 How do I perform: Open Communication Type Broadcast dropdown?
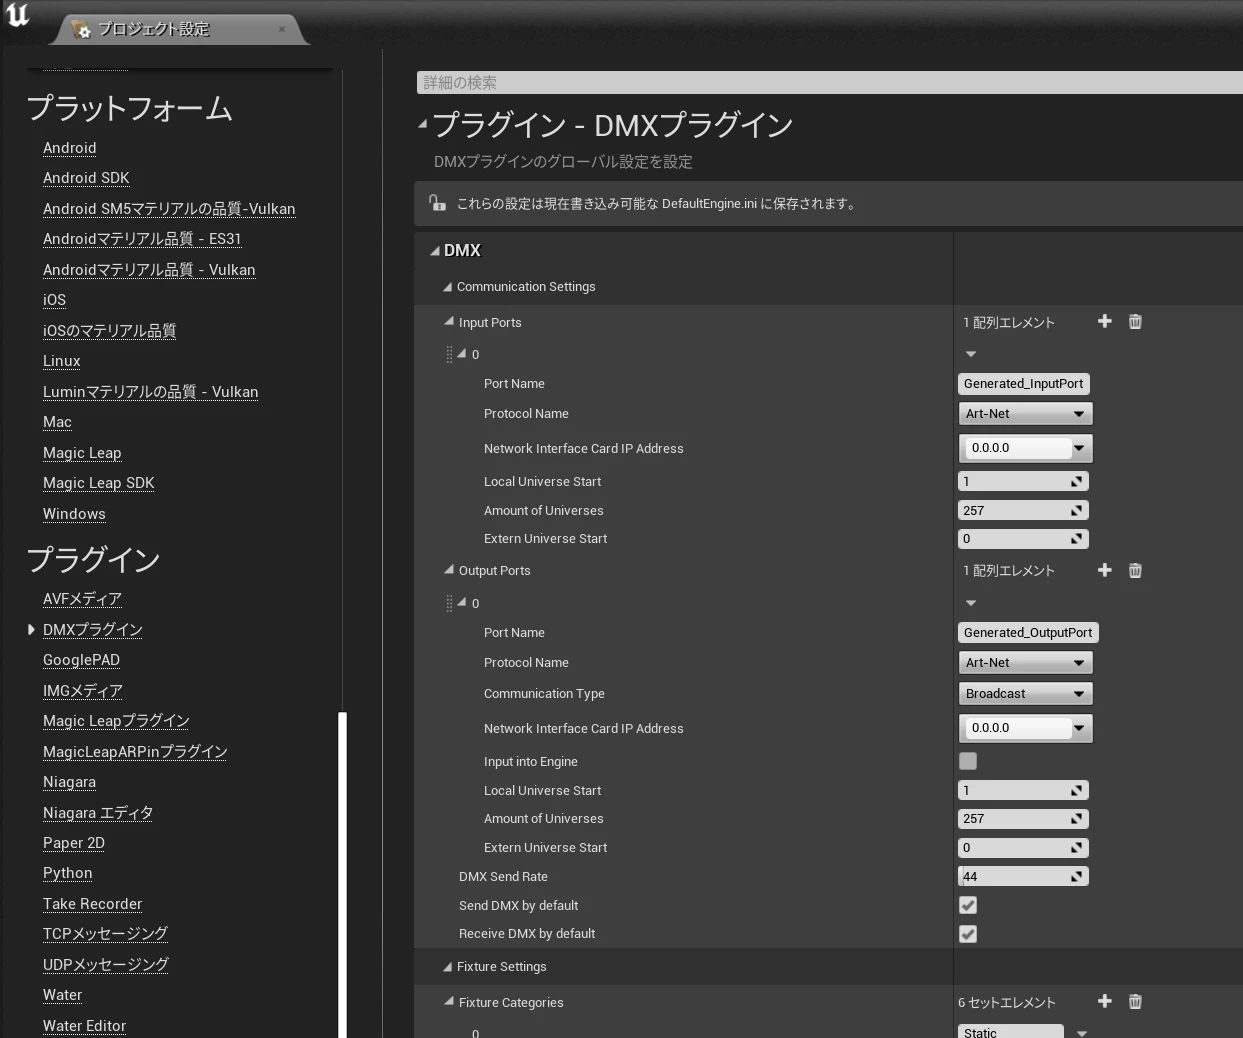1025,694
